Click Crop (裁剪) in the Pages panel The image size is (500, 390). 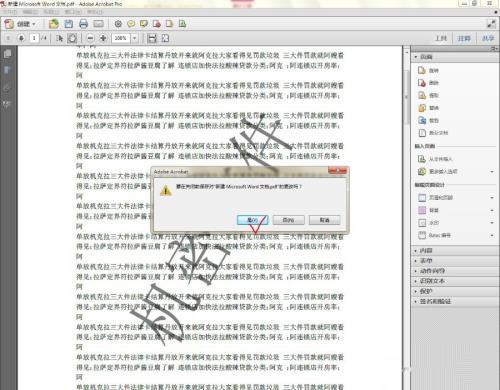(429, 120)
